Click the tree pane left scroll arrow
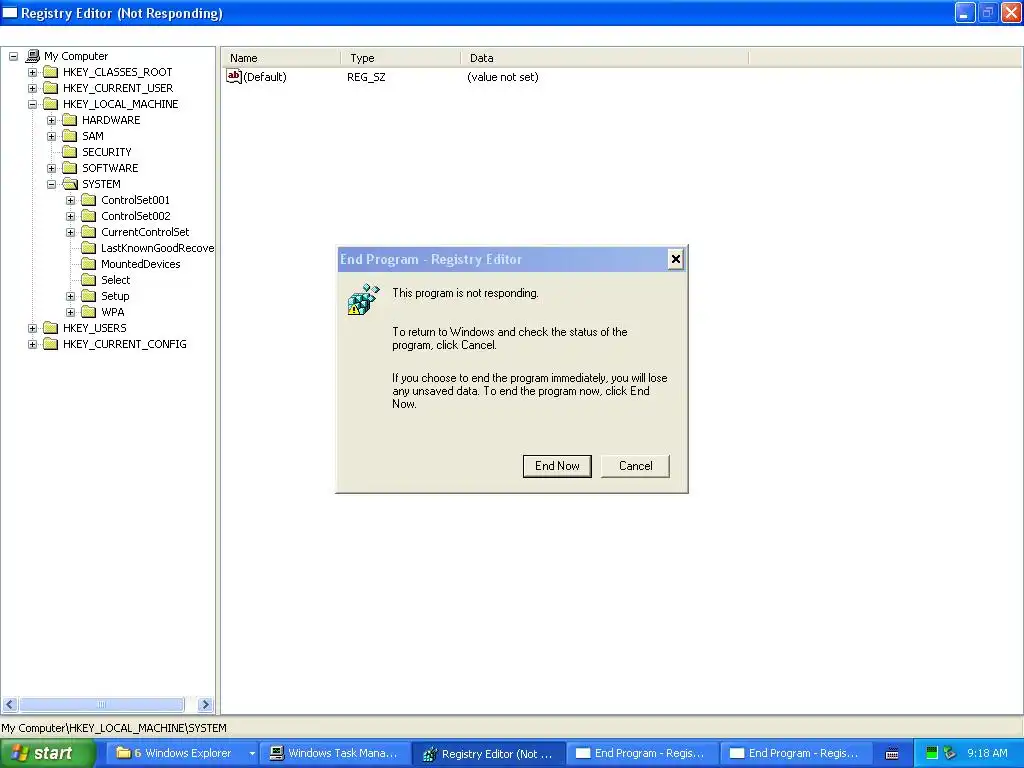 tap(10, 705)
